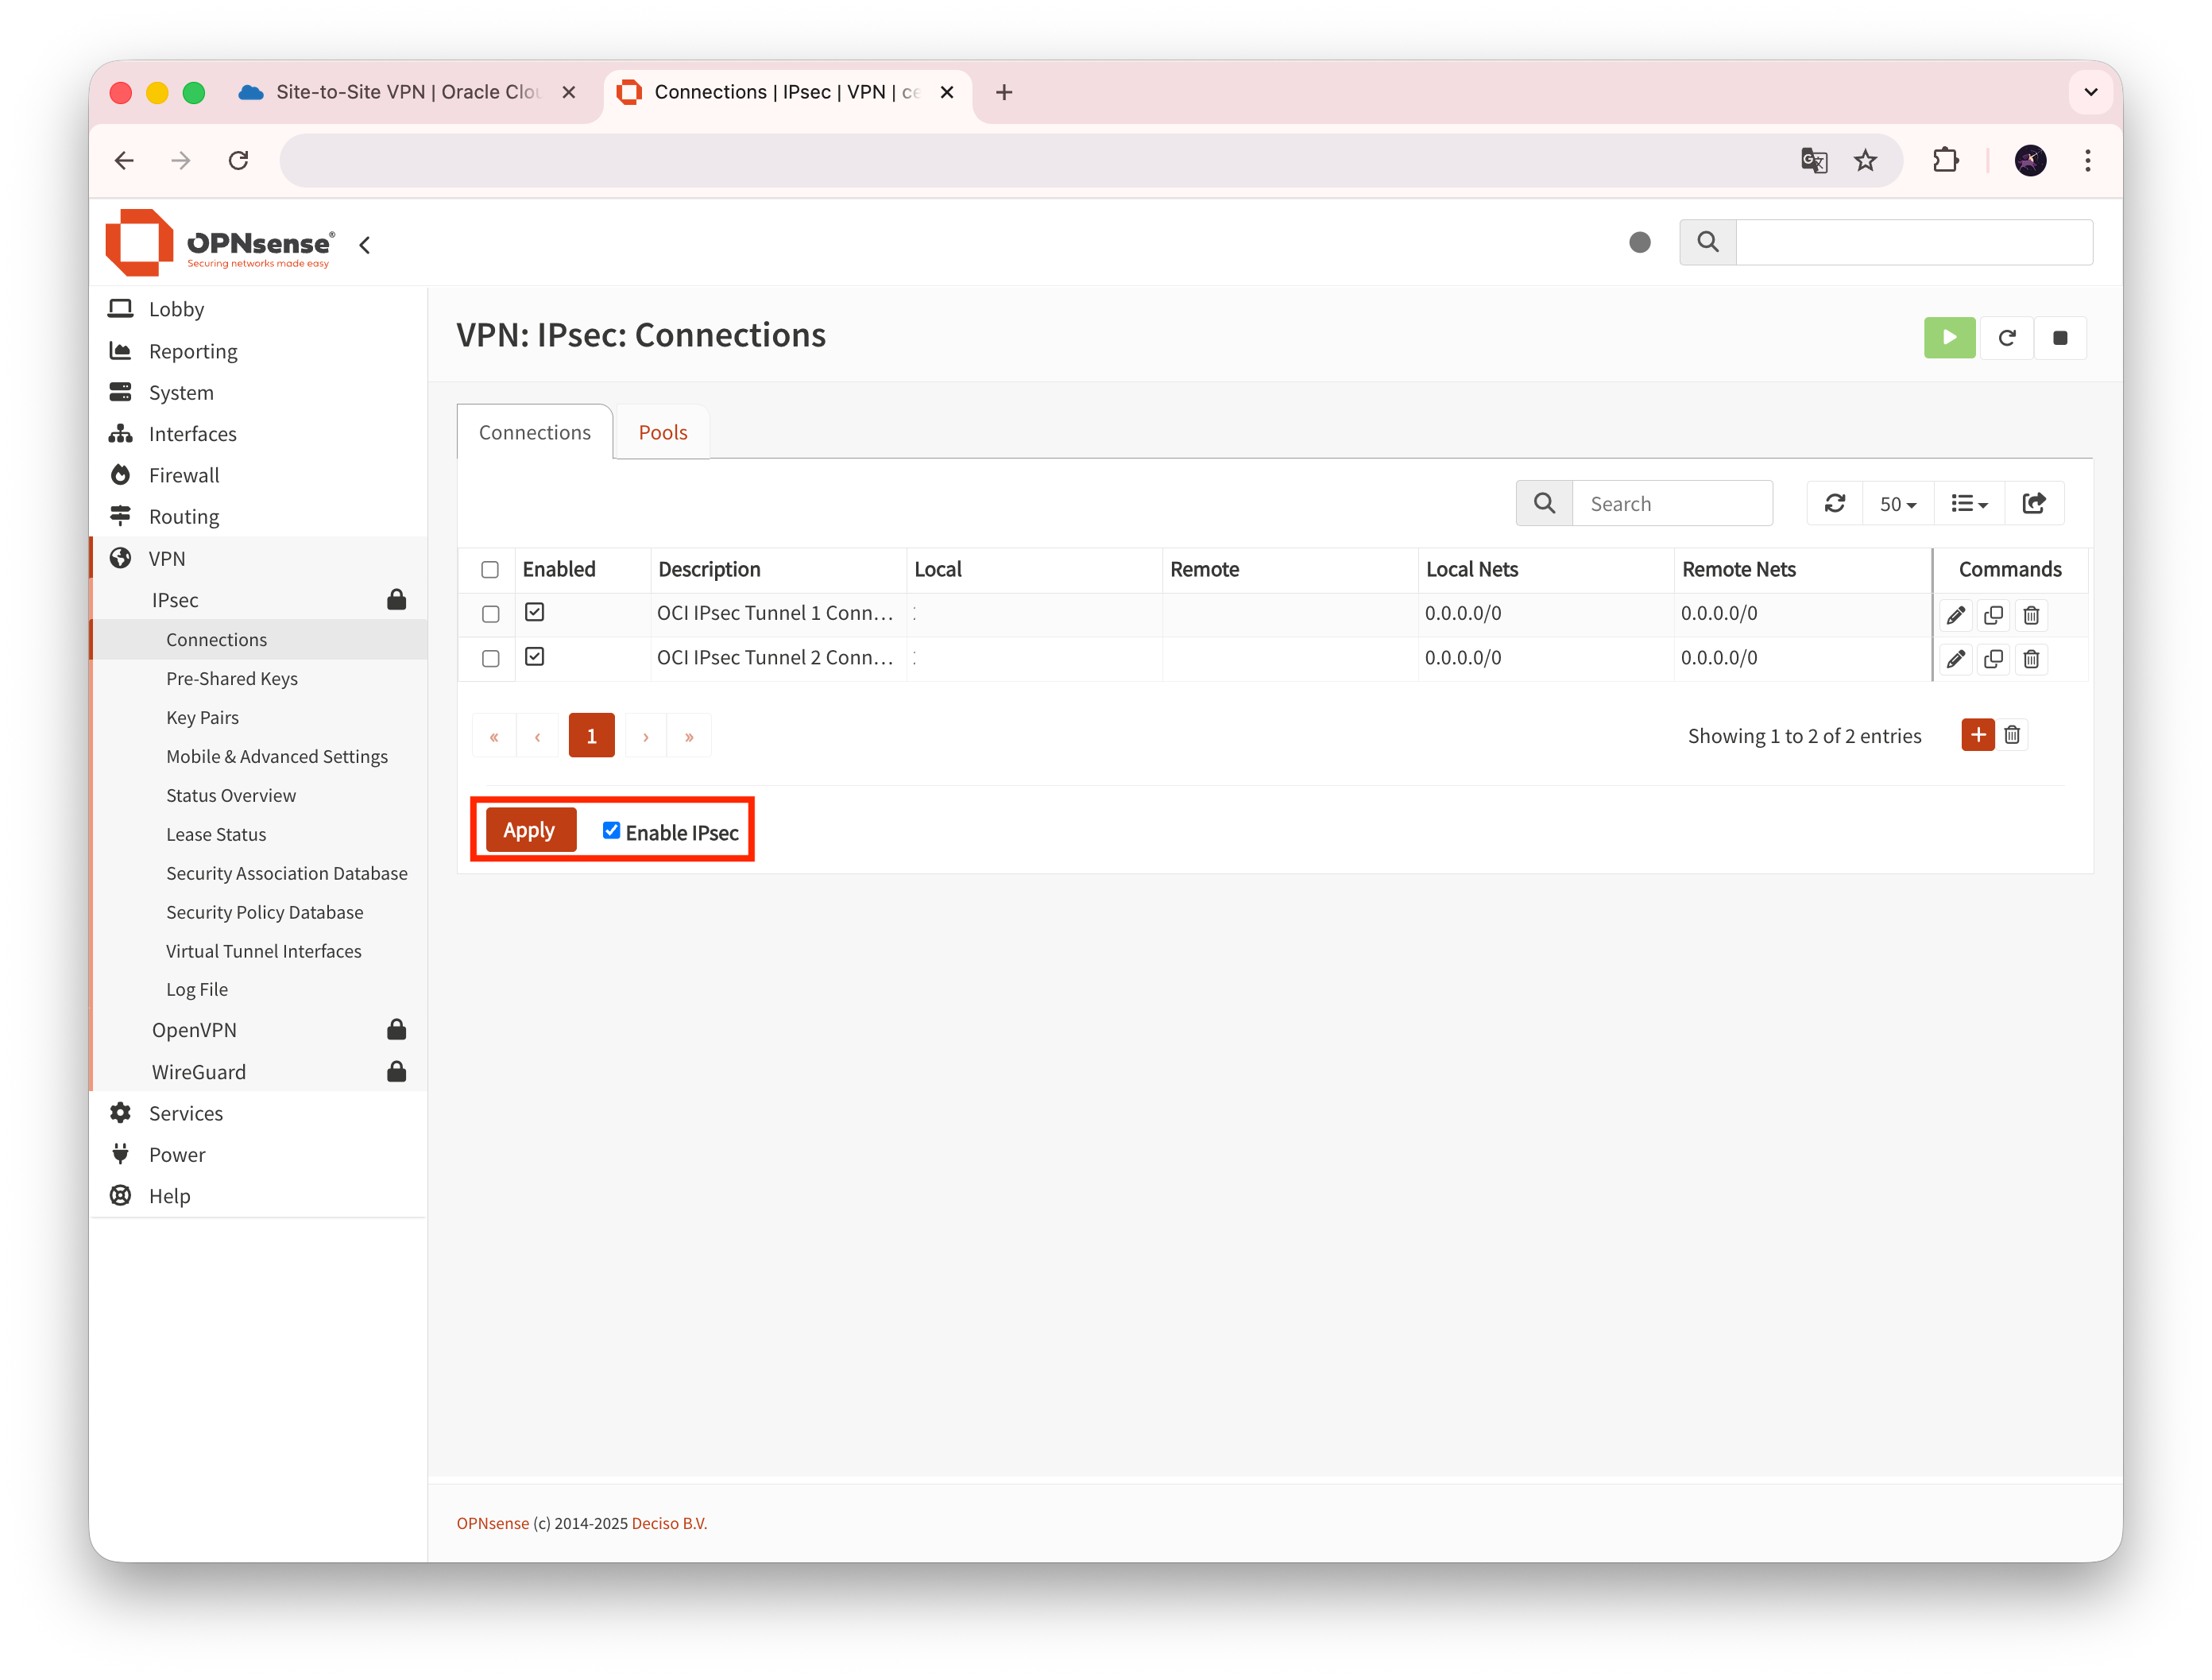
Task: Select the OCI IPsec Tunnel 2 row checkbox
Action: 490,659
